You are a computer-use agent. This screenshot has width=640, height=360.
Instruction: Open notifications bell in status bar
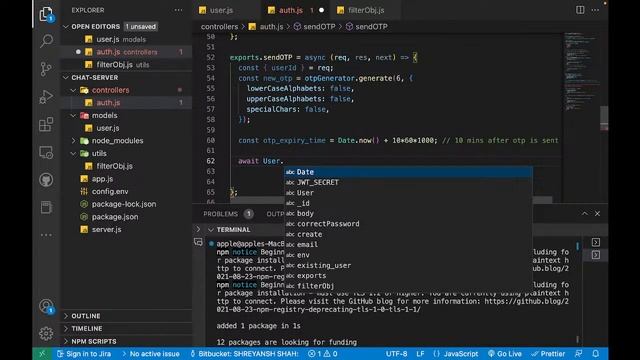(596, 353)
